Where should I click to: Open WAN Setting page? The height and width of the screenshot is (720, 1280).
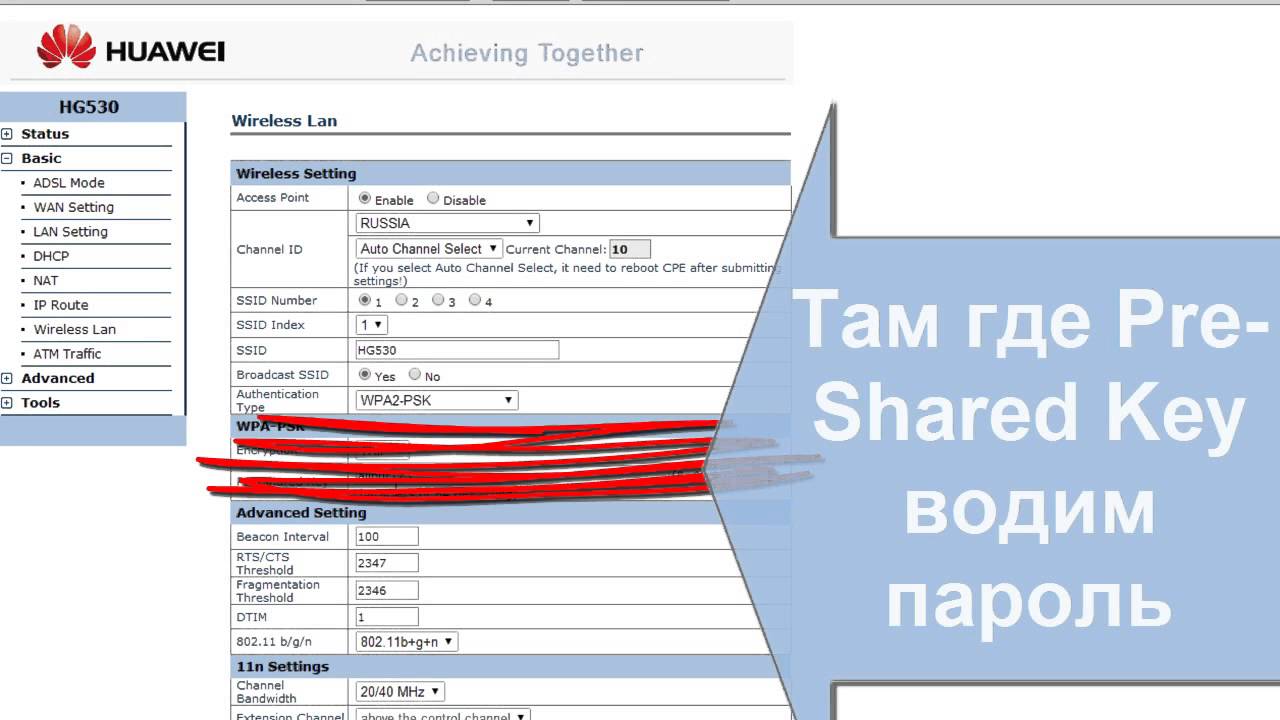pyautogui.click(x=74, y=207)
